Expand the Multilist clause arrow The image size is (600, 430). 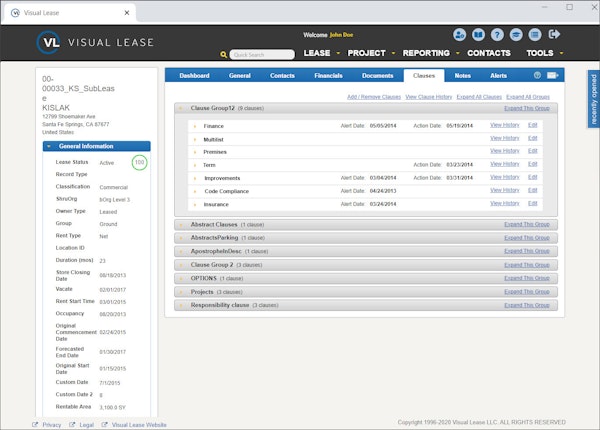tap(195, 140)
